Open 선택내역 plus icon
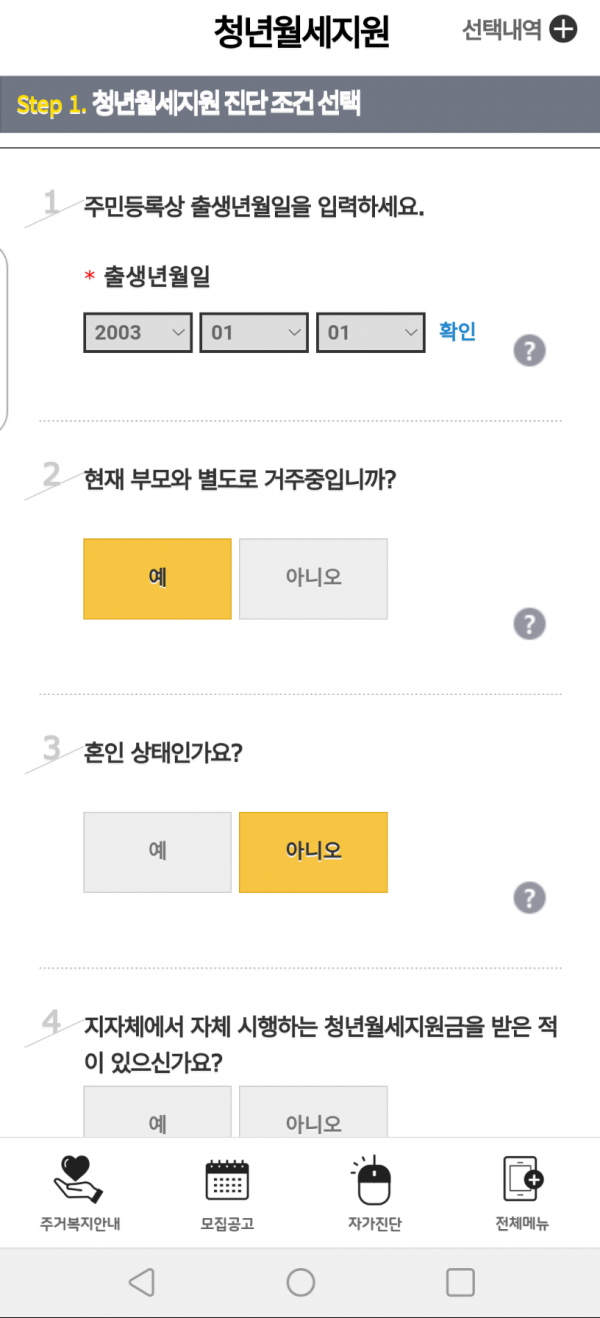Image resolution: width=600 pixels, height=1318 pixels. coord(564,30)
